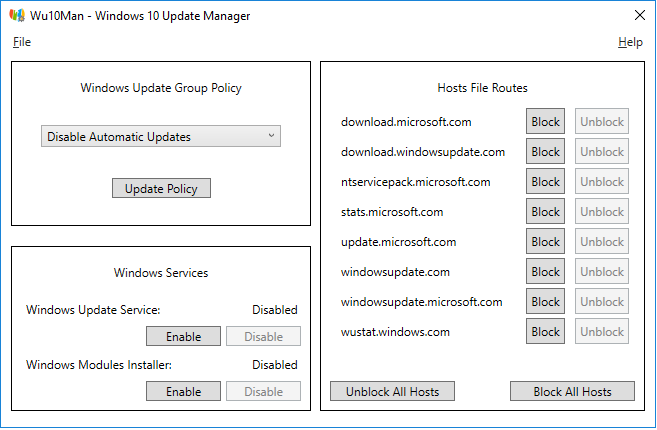Click the stats.microsoft.com host label
Image resolution: width=657 pixels, height=430 pixels.
point(392,212)
